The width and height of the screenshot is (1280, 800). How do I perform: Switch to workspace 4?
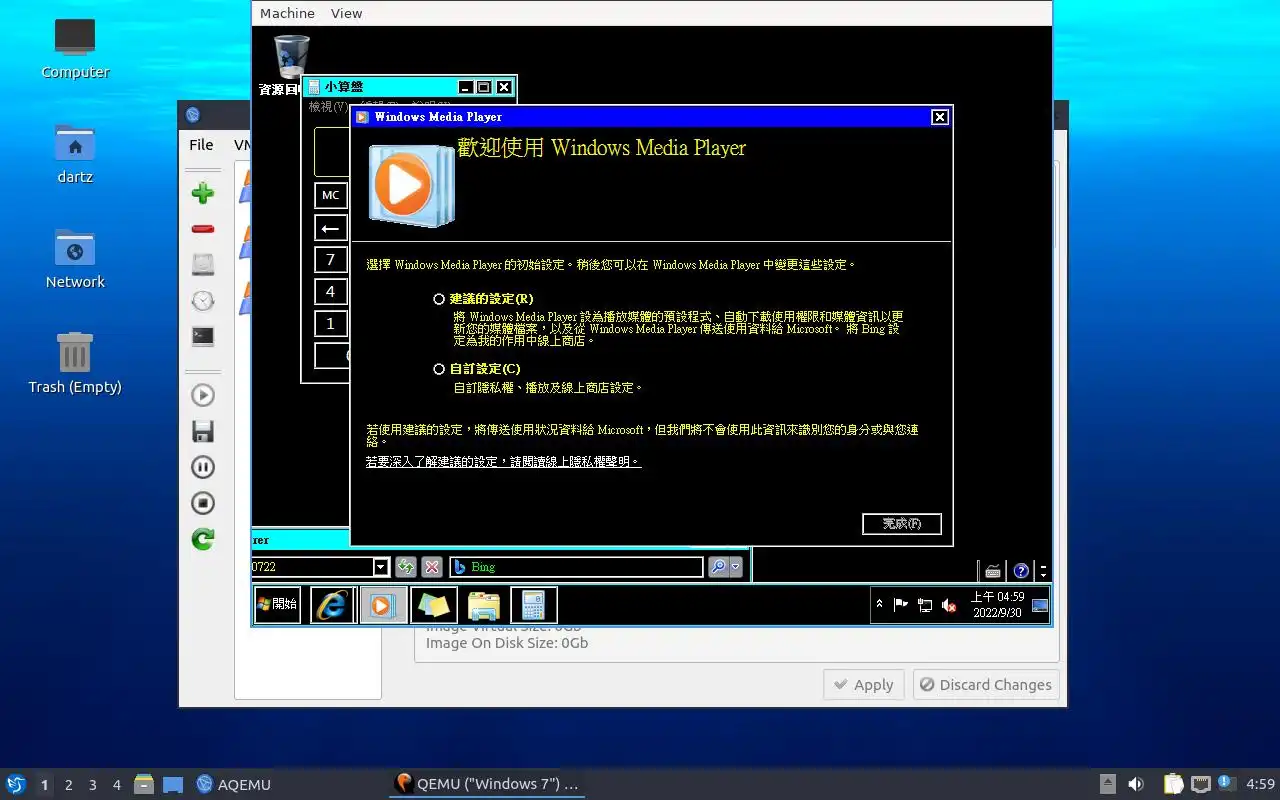117,785
